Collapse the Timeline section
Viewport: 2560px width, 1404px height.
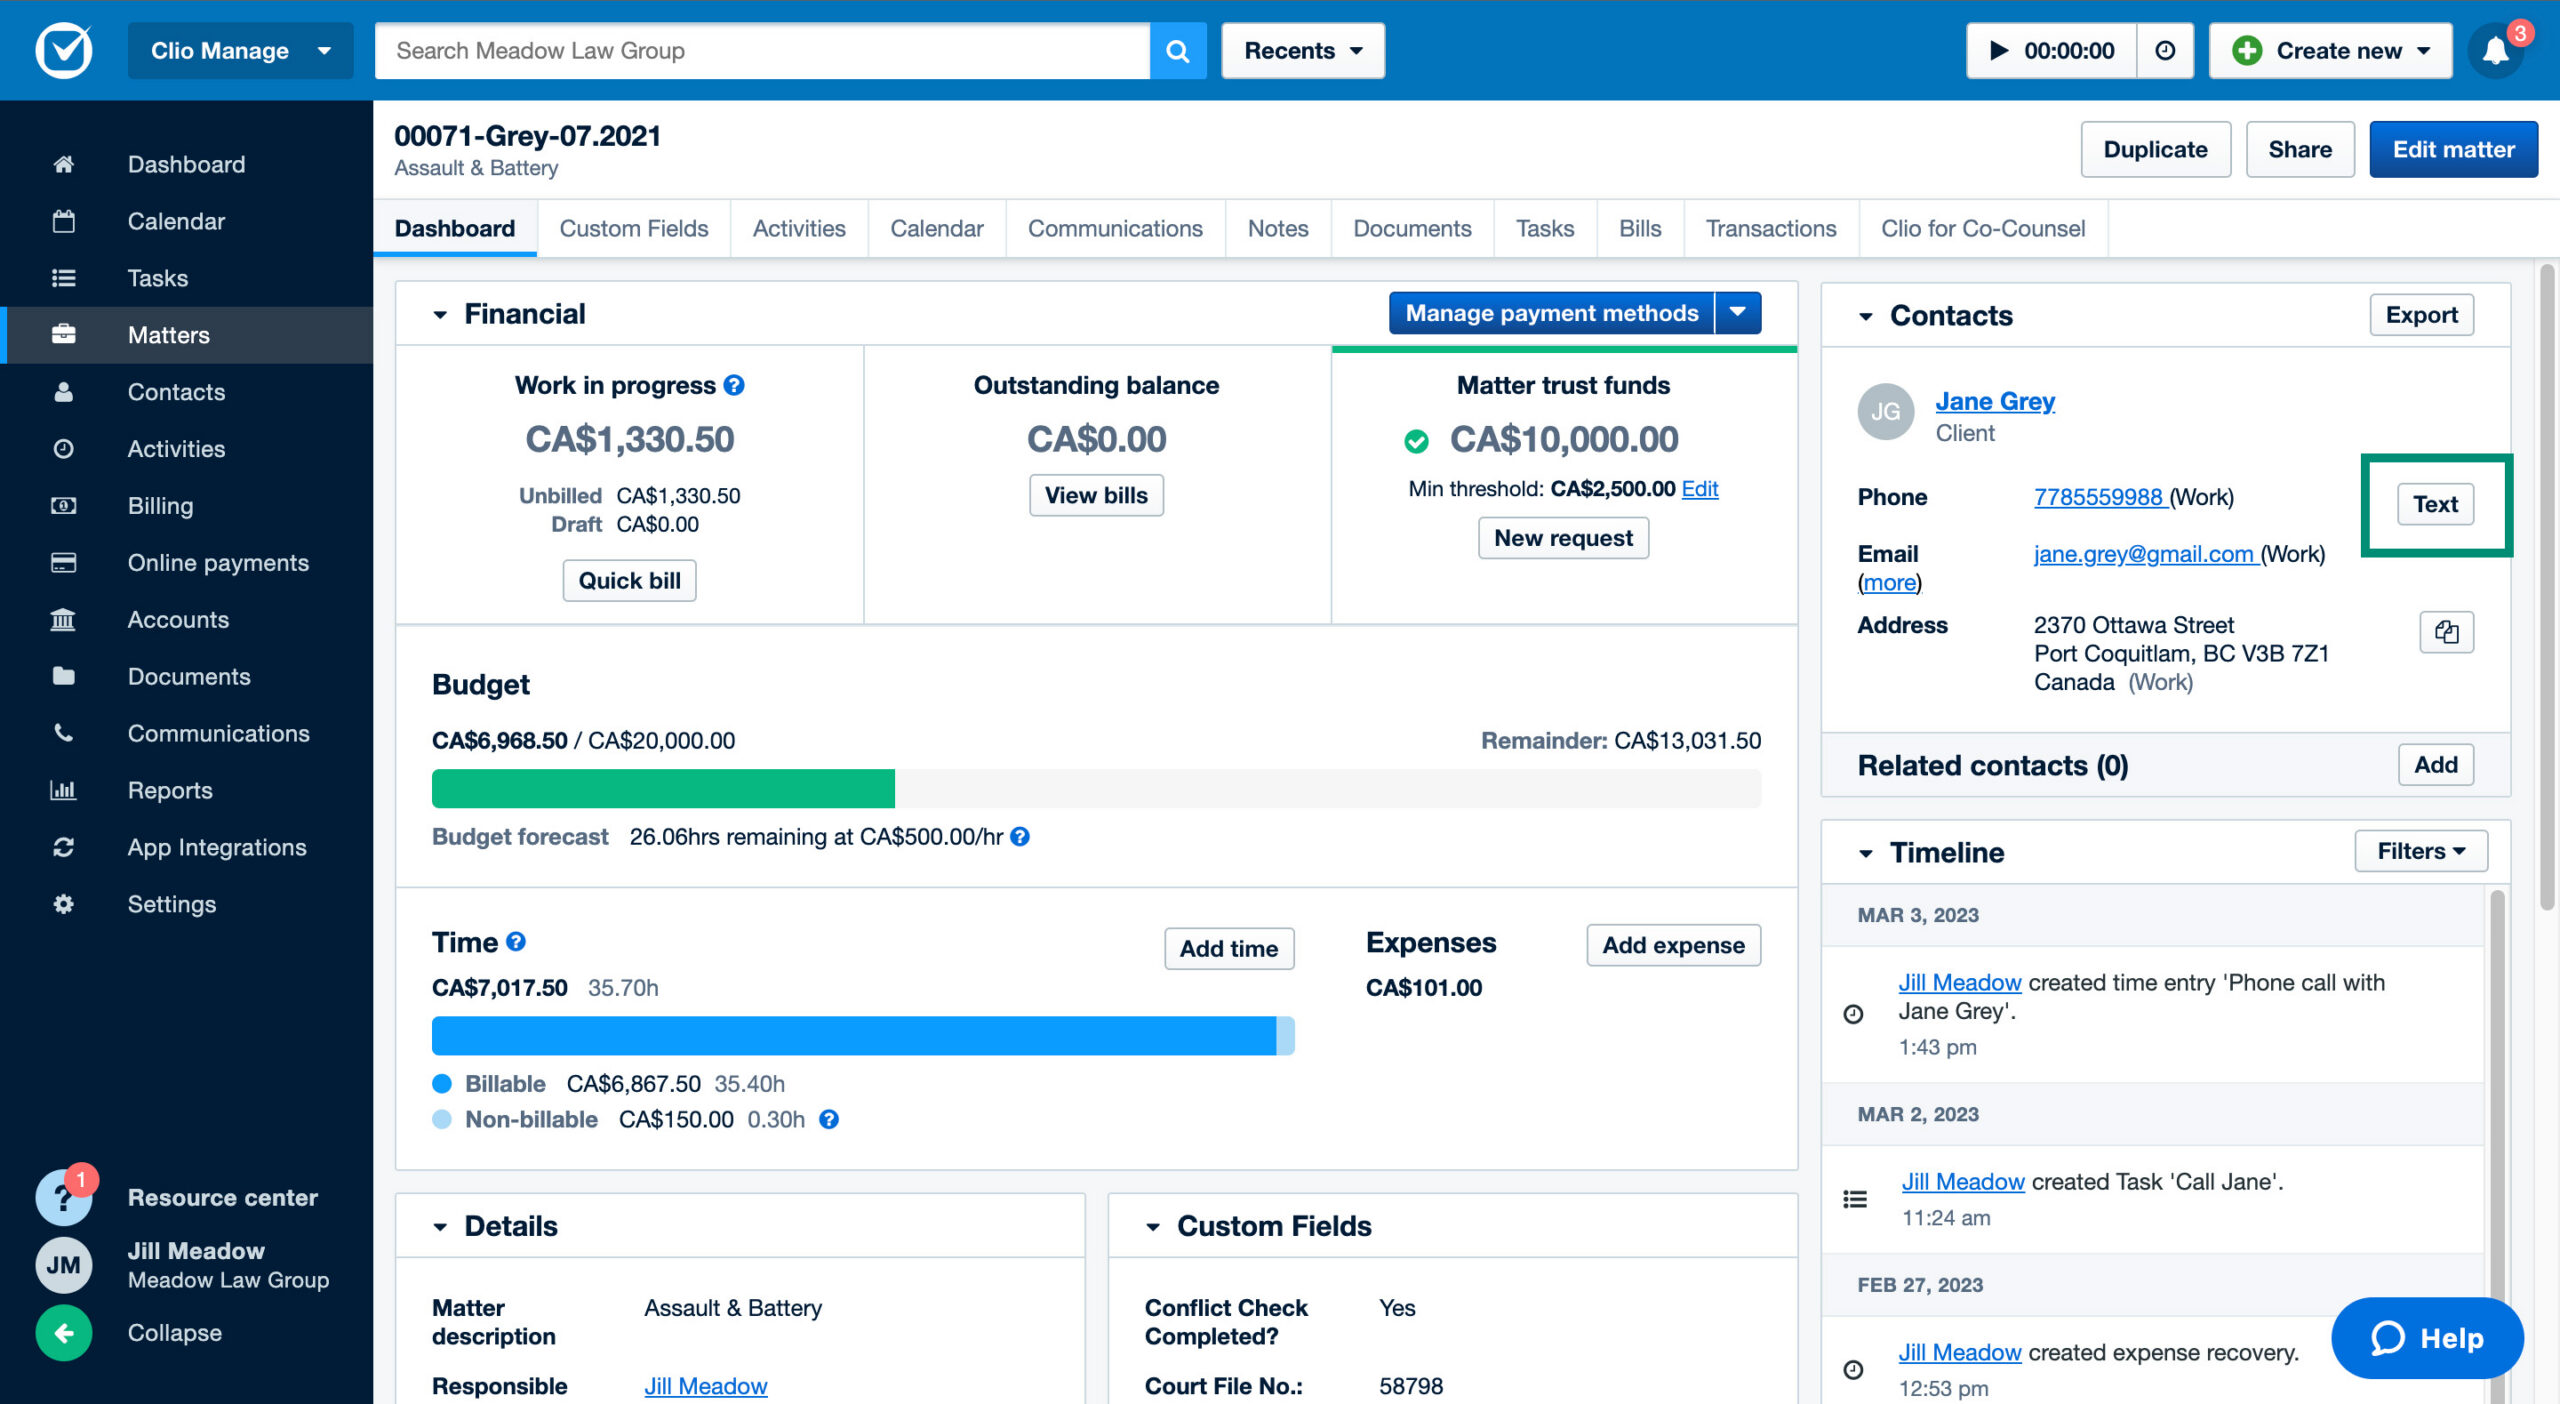tap(1865, 853)
